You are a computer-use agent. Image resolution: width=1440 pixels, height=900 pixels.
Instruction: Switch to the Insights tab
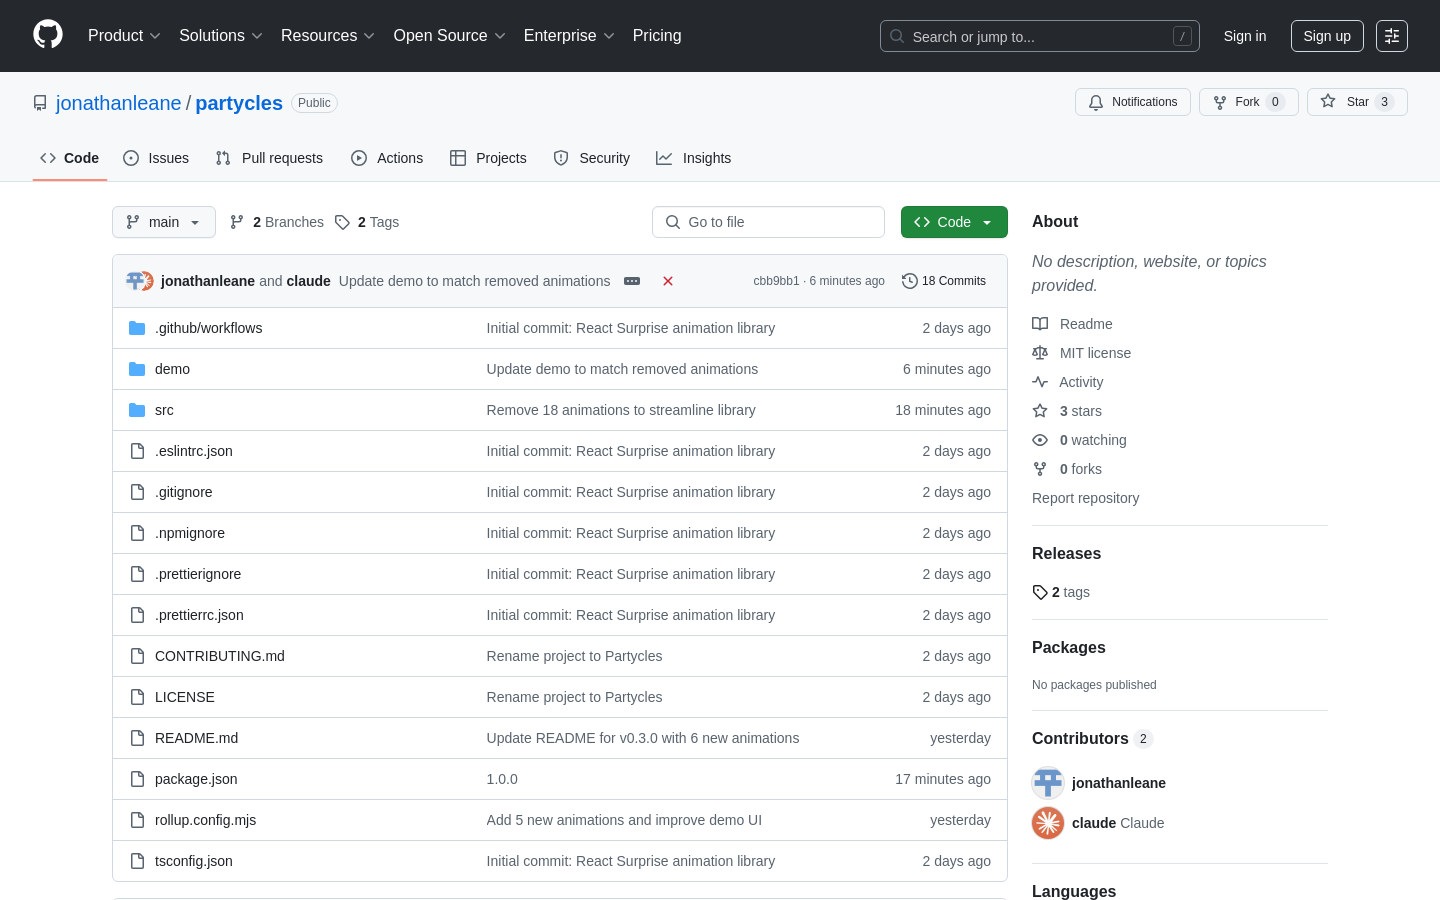point(694,158)
